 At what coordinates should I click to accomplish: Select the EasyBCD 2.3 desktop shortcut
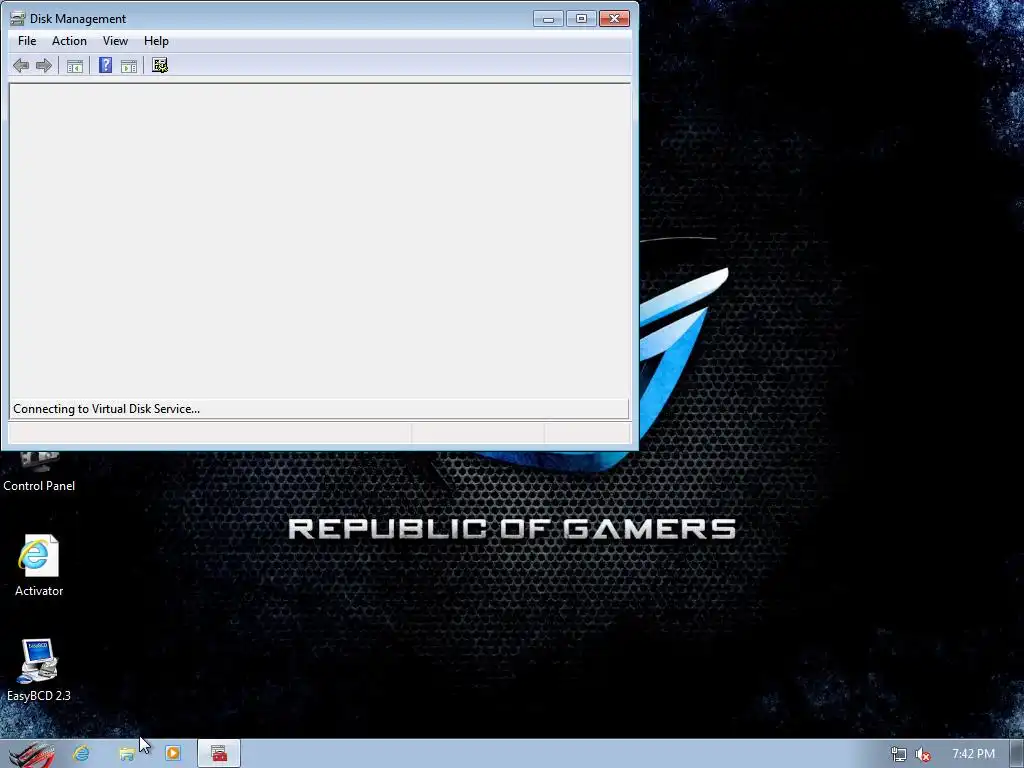coord(39,670)
